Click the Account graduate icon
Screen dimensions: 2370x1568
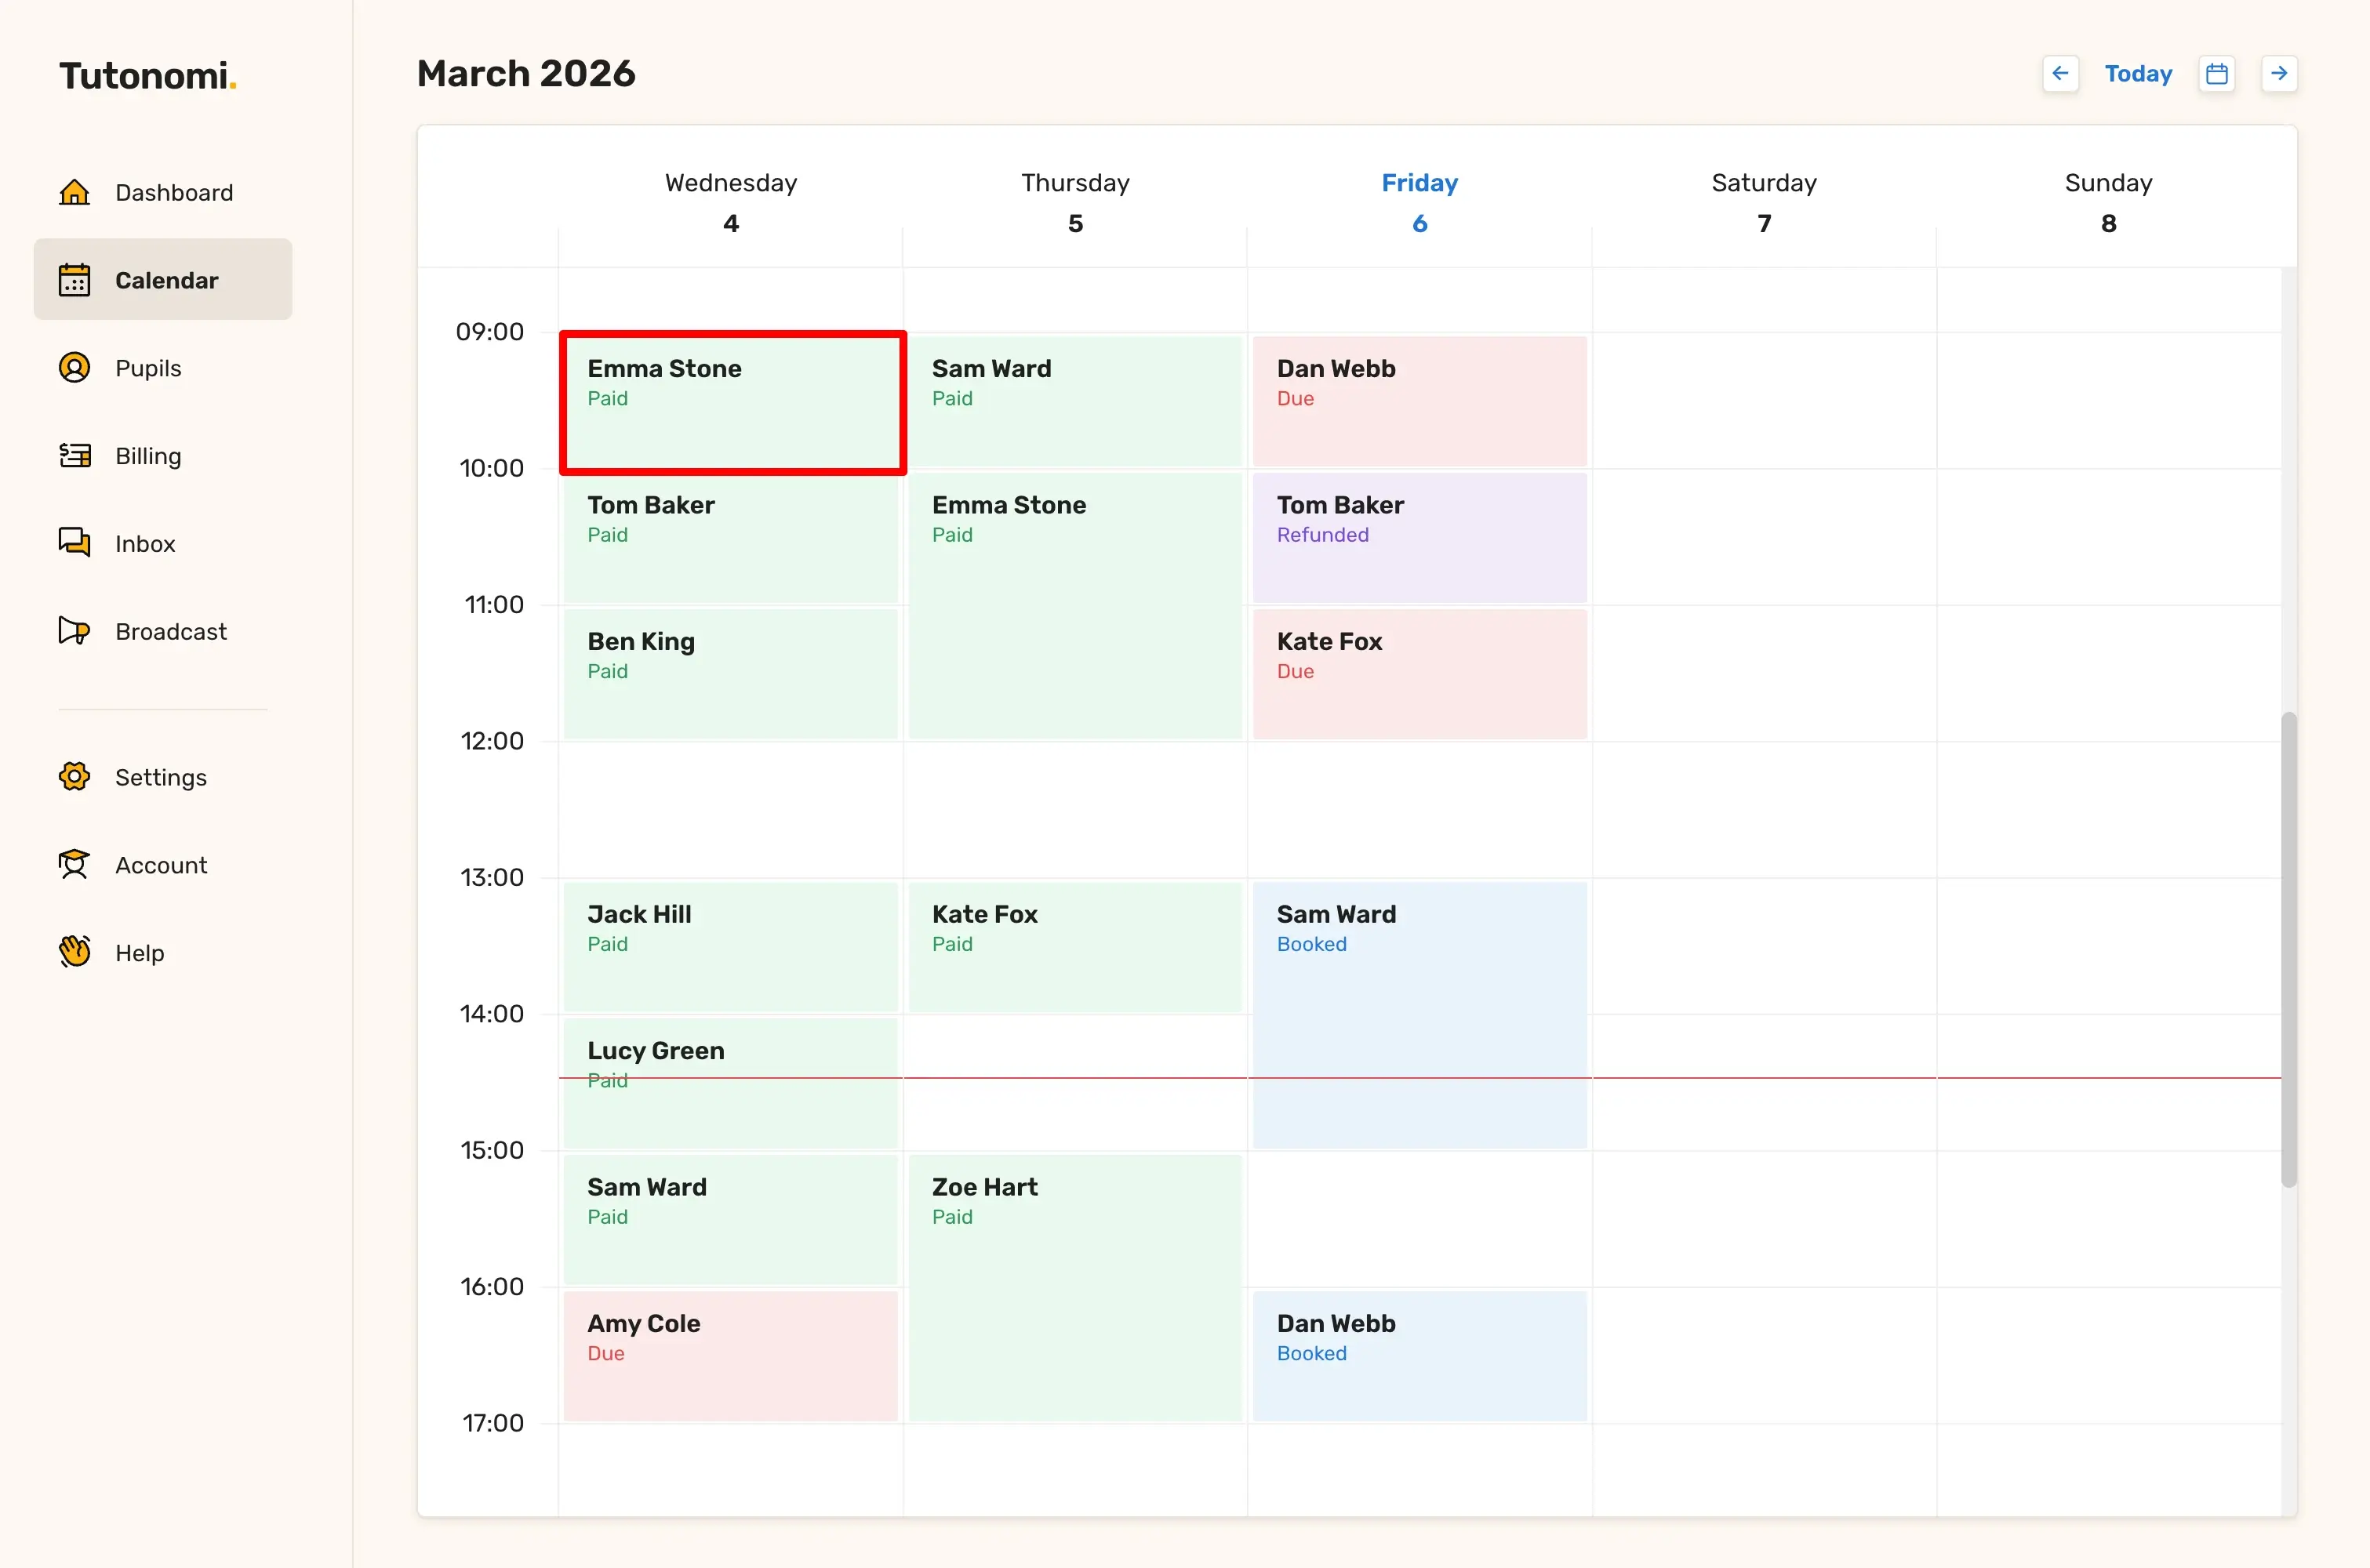point(74,865)
